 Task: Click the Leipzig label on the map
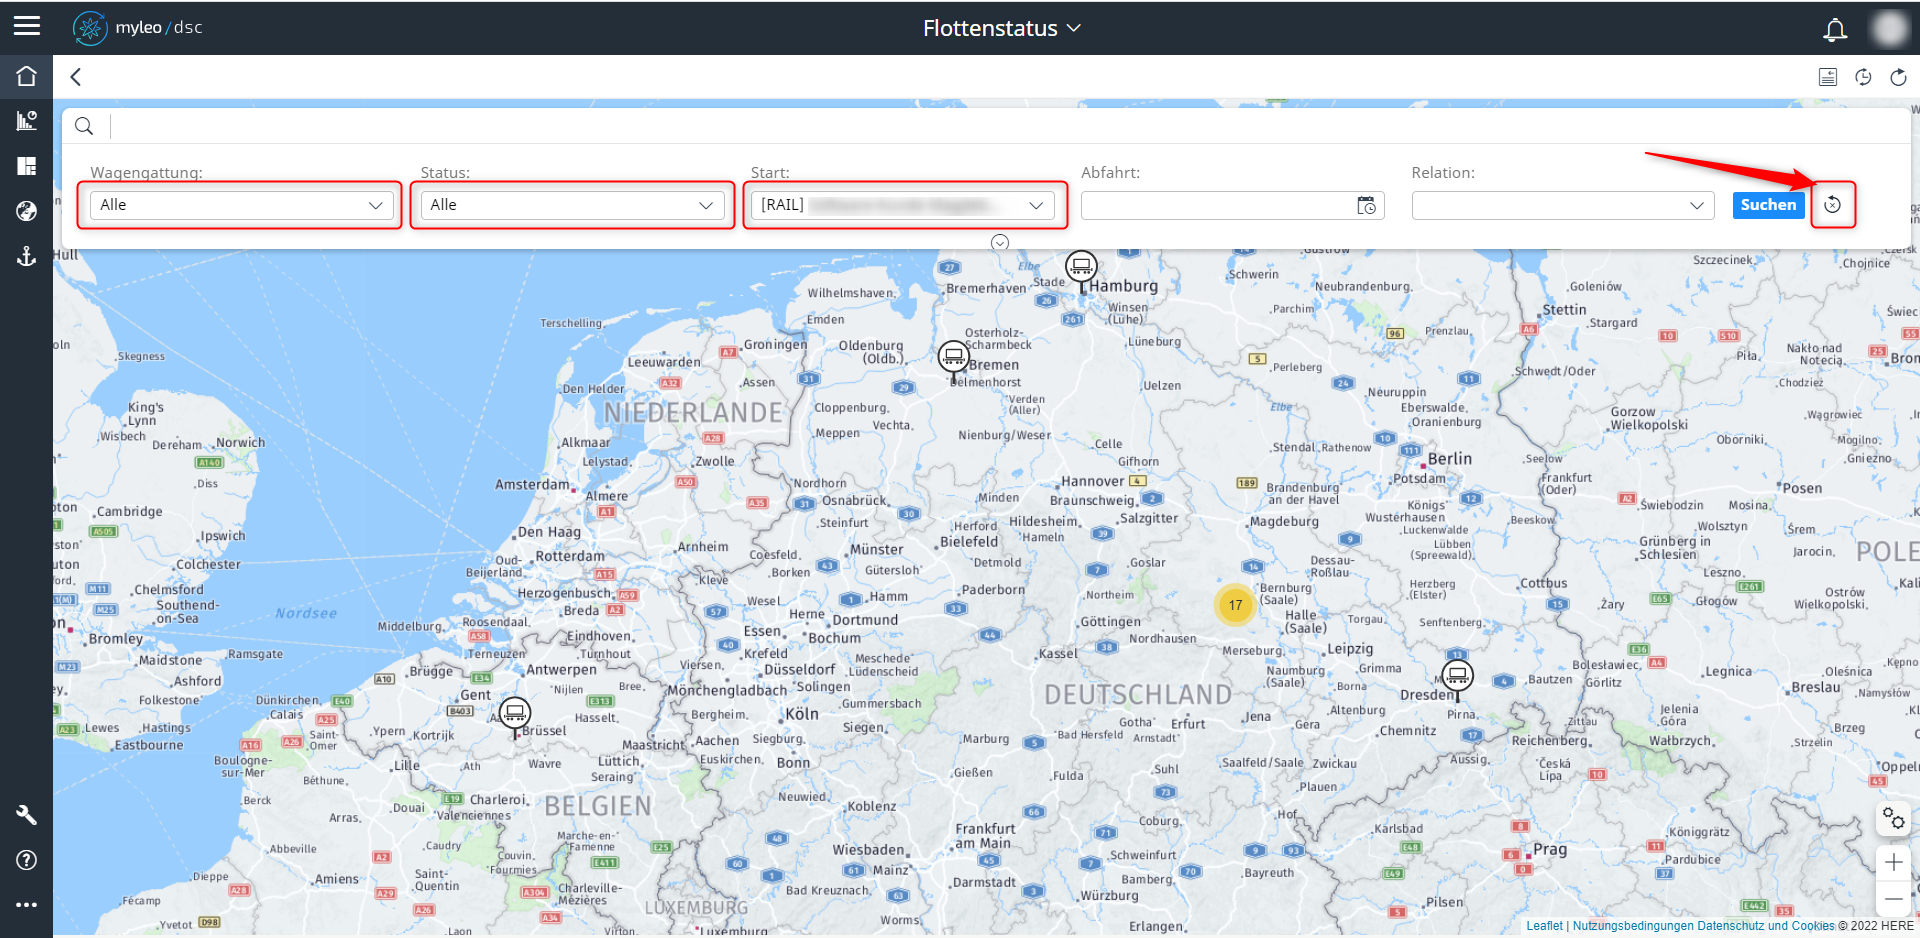click(x=1350, y=648)
